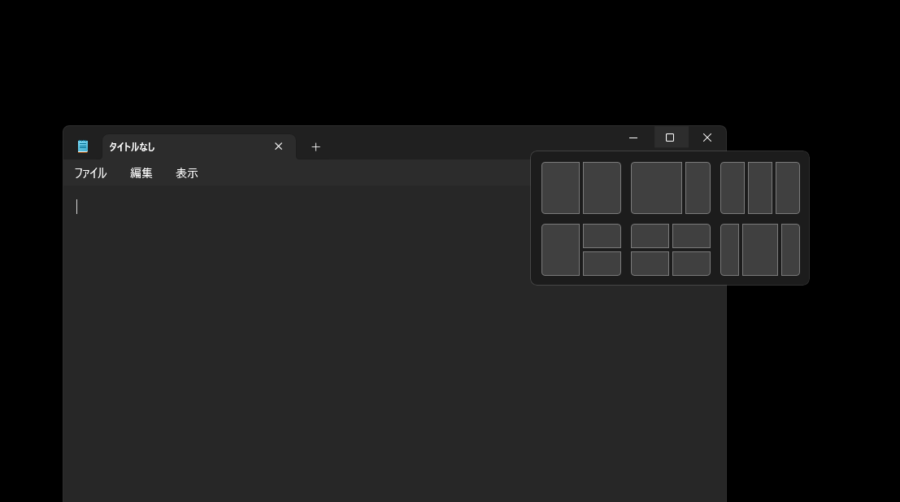Snap to top-right zone of four-quadrant grid
900x502 pixels.
coord(691,236)
